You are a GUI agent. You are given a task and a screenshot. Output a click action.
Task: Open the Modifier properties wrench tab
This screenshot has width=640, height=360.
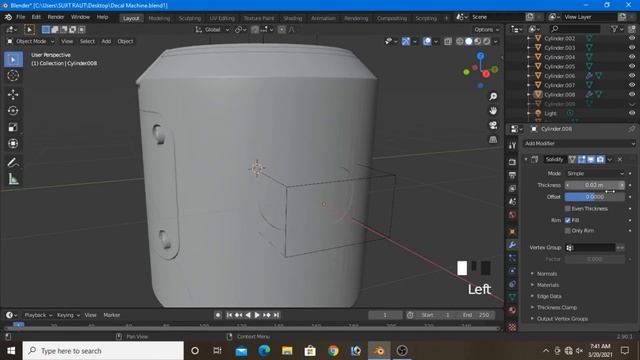pyautogui.click(x=512, y=244)
